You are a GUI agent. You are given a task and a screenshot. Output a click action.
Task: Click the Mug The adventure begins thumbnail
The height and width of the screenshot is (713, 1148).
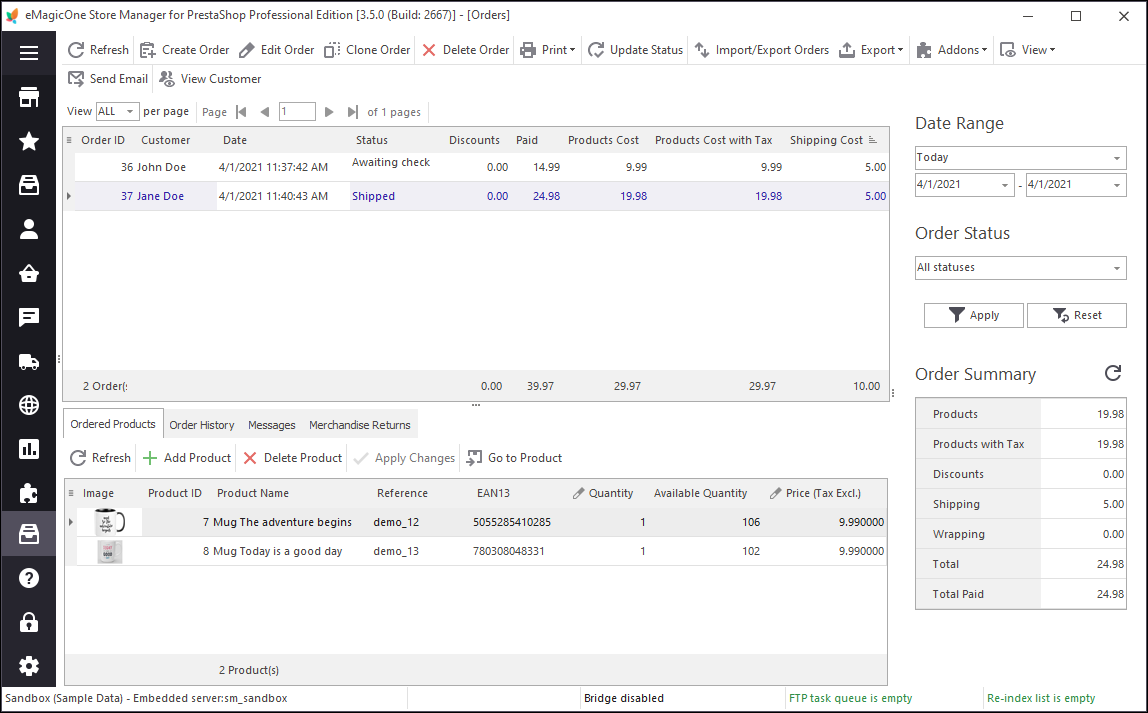pos(110,522)
